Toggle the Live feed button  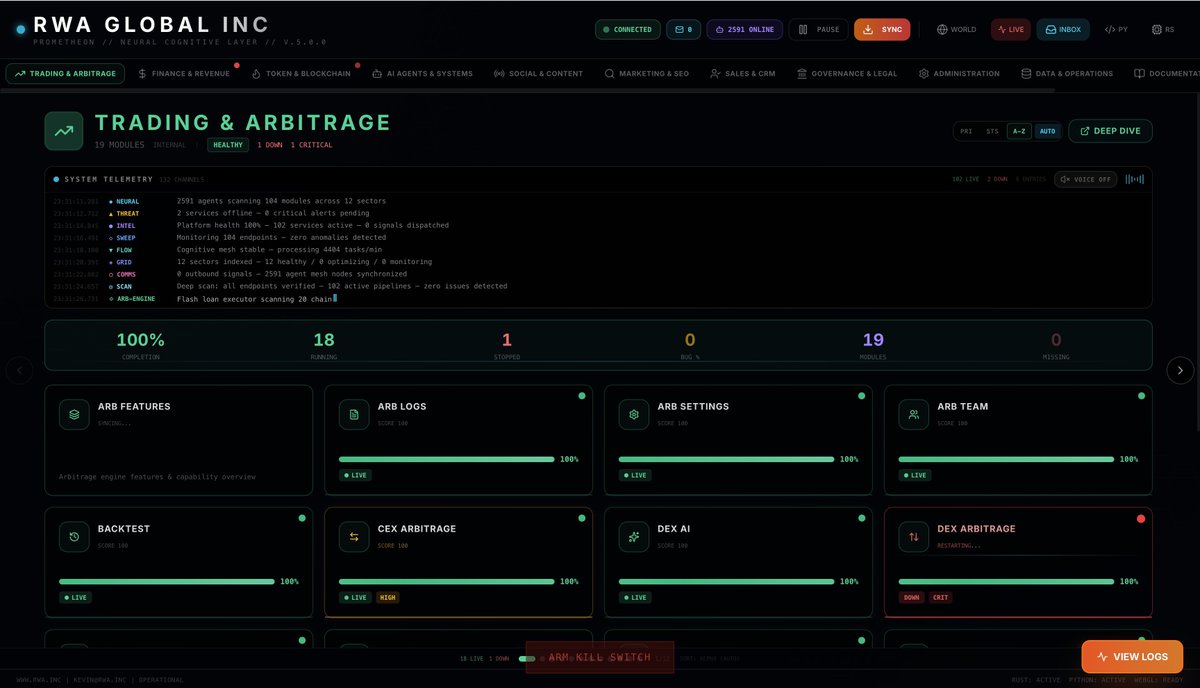point(1011,29)
